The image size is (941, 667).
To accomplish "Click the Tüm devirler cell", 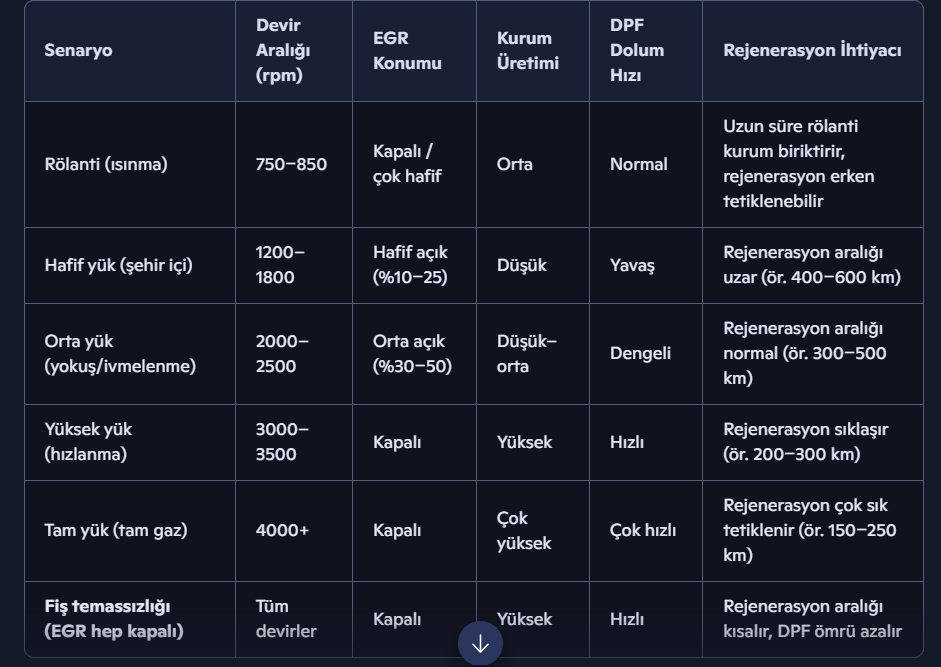I will click(x=286, y=618).
